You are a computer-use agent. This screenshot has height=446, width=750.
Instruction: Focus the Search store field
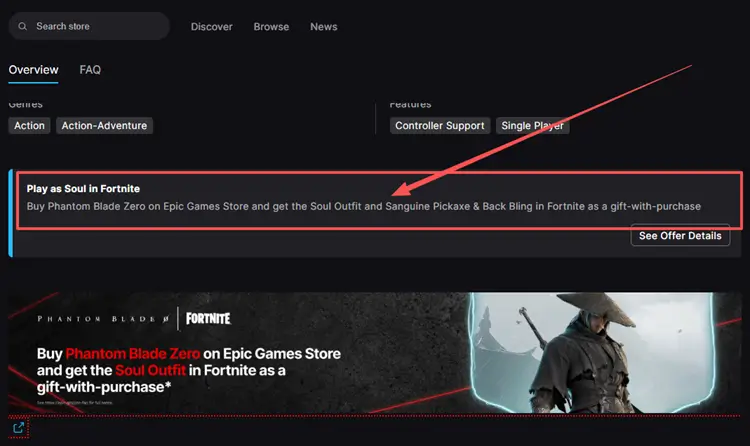[89, 26]
